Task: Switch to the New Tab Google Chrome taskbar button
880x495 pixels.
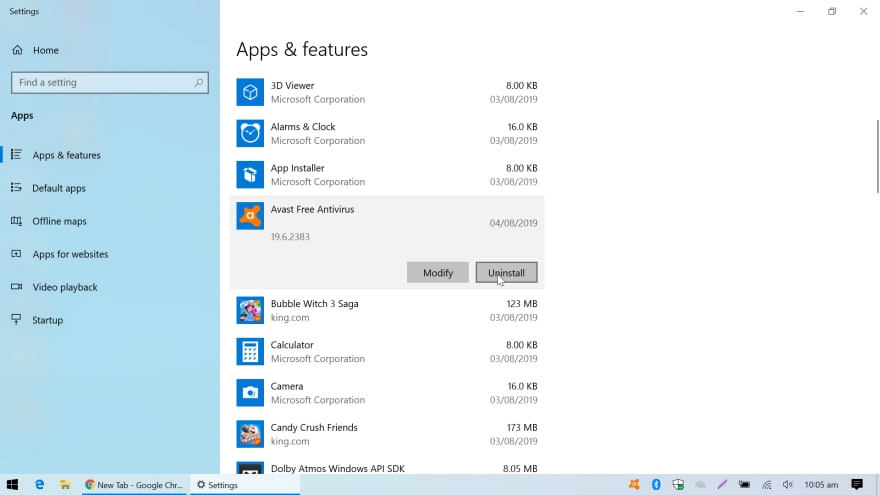Action: [x=134, y=484]
